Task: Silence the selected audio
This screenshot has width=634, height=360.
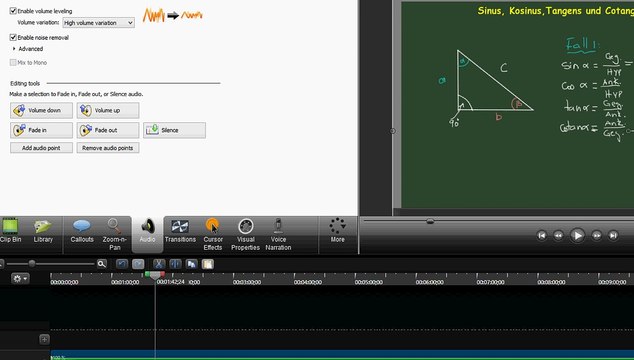Action: pyautogui.click(x=174, y=130)
